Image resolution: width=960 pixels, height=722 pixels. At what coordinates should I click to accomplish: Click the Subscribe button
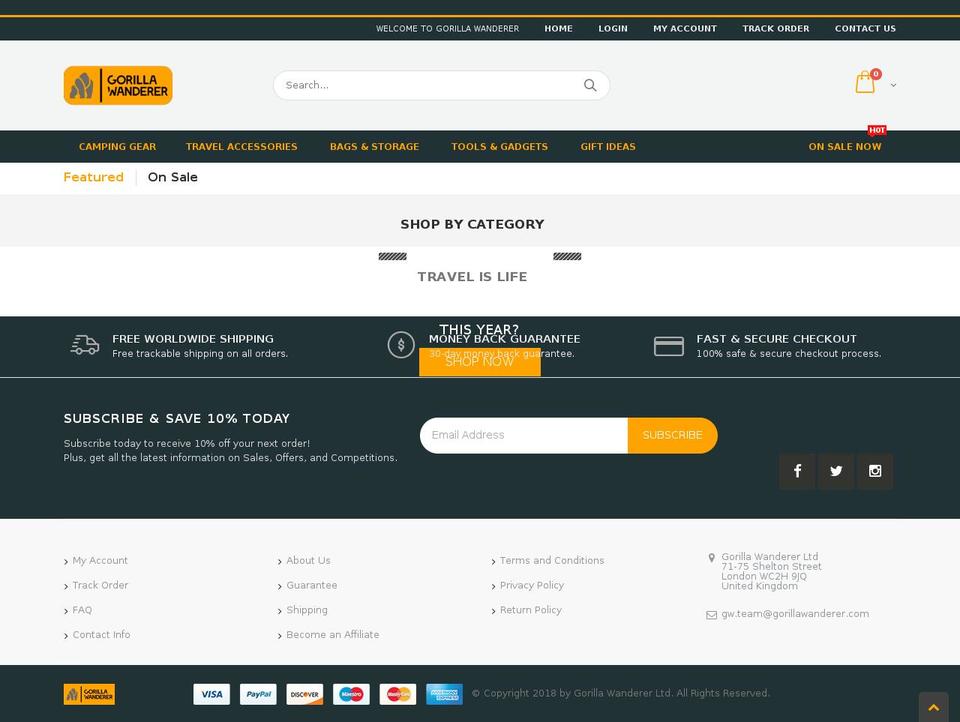coord(672,435)
